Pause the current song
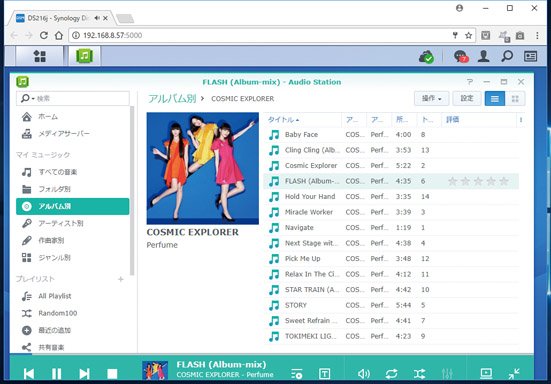The image size is (551, 384). click(56, 373)
